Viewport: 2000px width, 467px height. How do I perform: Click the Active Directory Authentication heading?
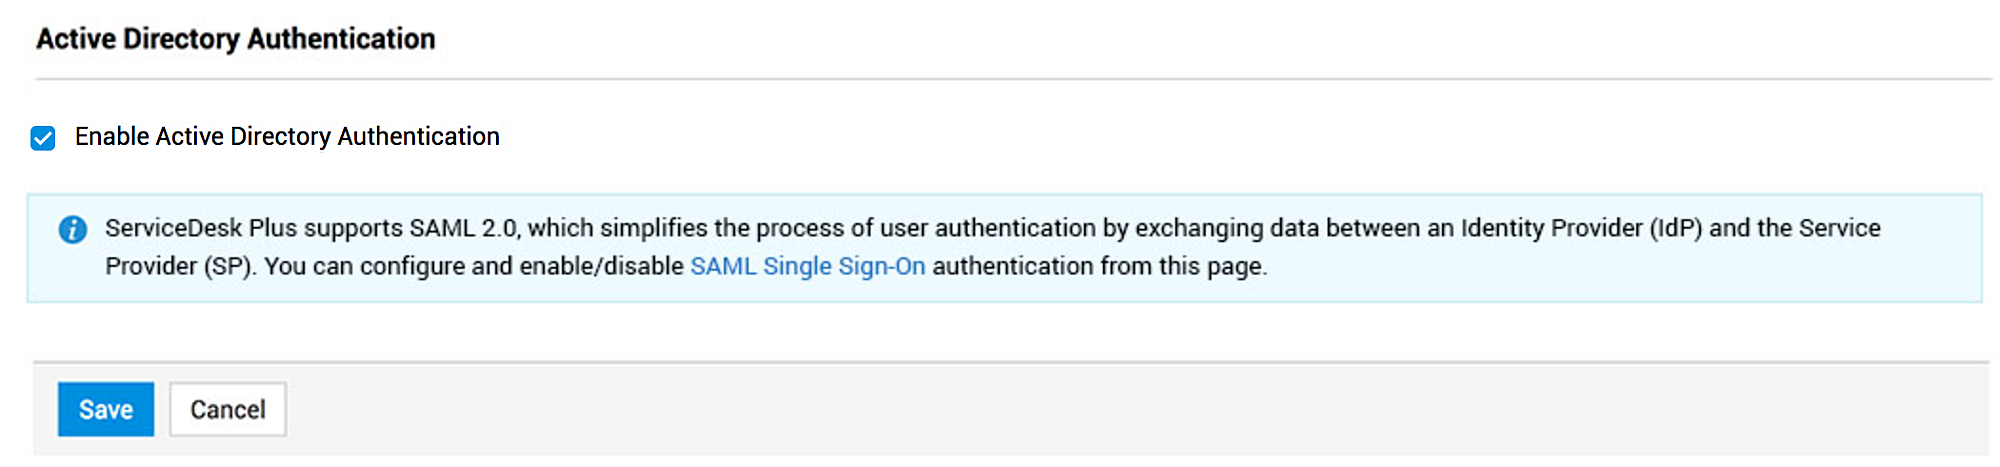tap(236, 39)
